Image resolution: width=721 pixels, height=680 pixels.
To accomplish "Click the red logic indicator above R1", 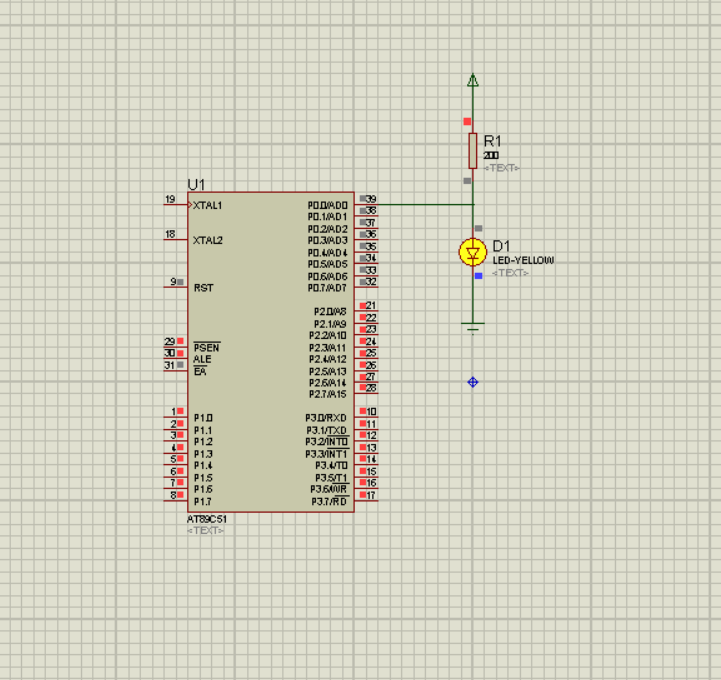I will (x=467, y=121).
